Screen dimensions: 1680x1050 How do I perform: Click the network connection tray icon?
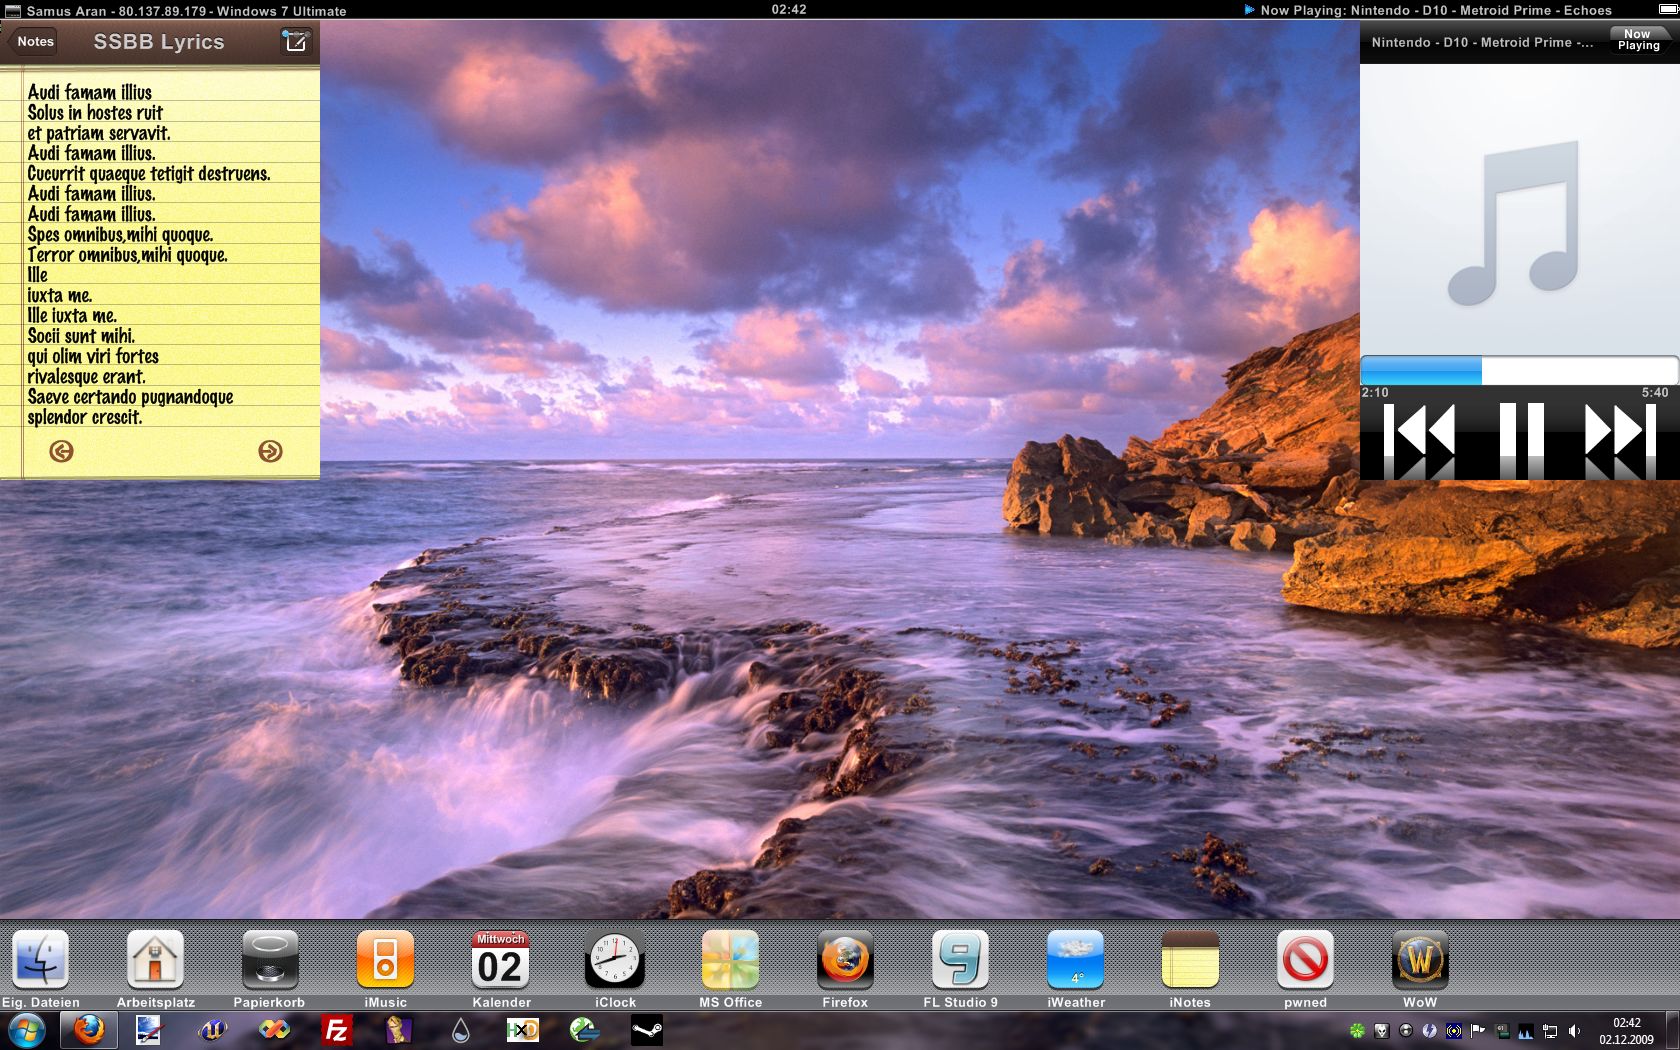click(1550, 1031)
